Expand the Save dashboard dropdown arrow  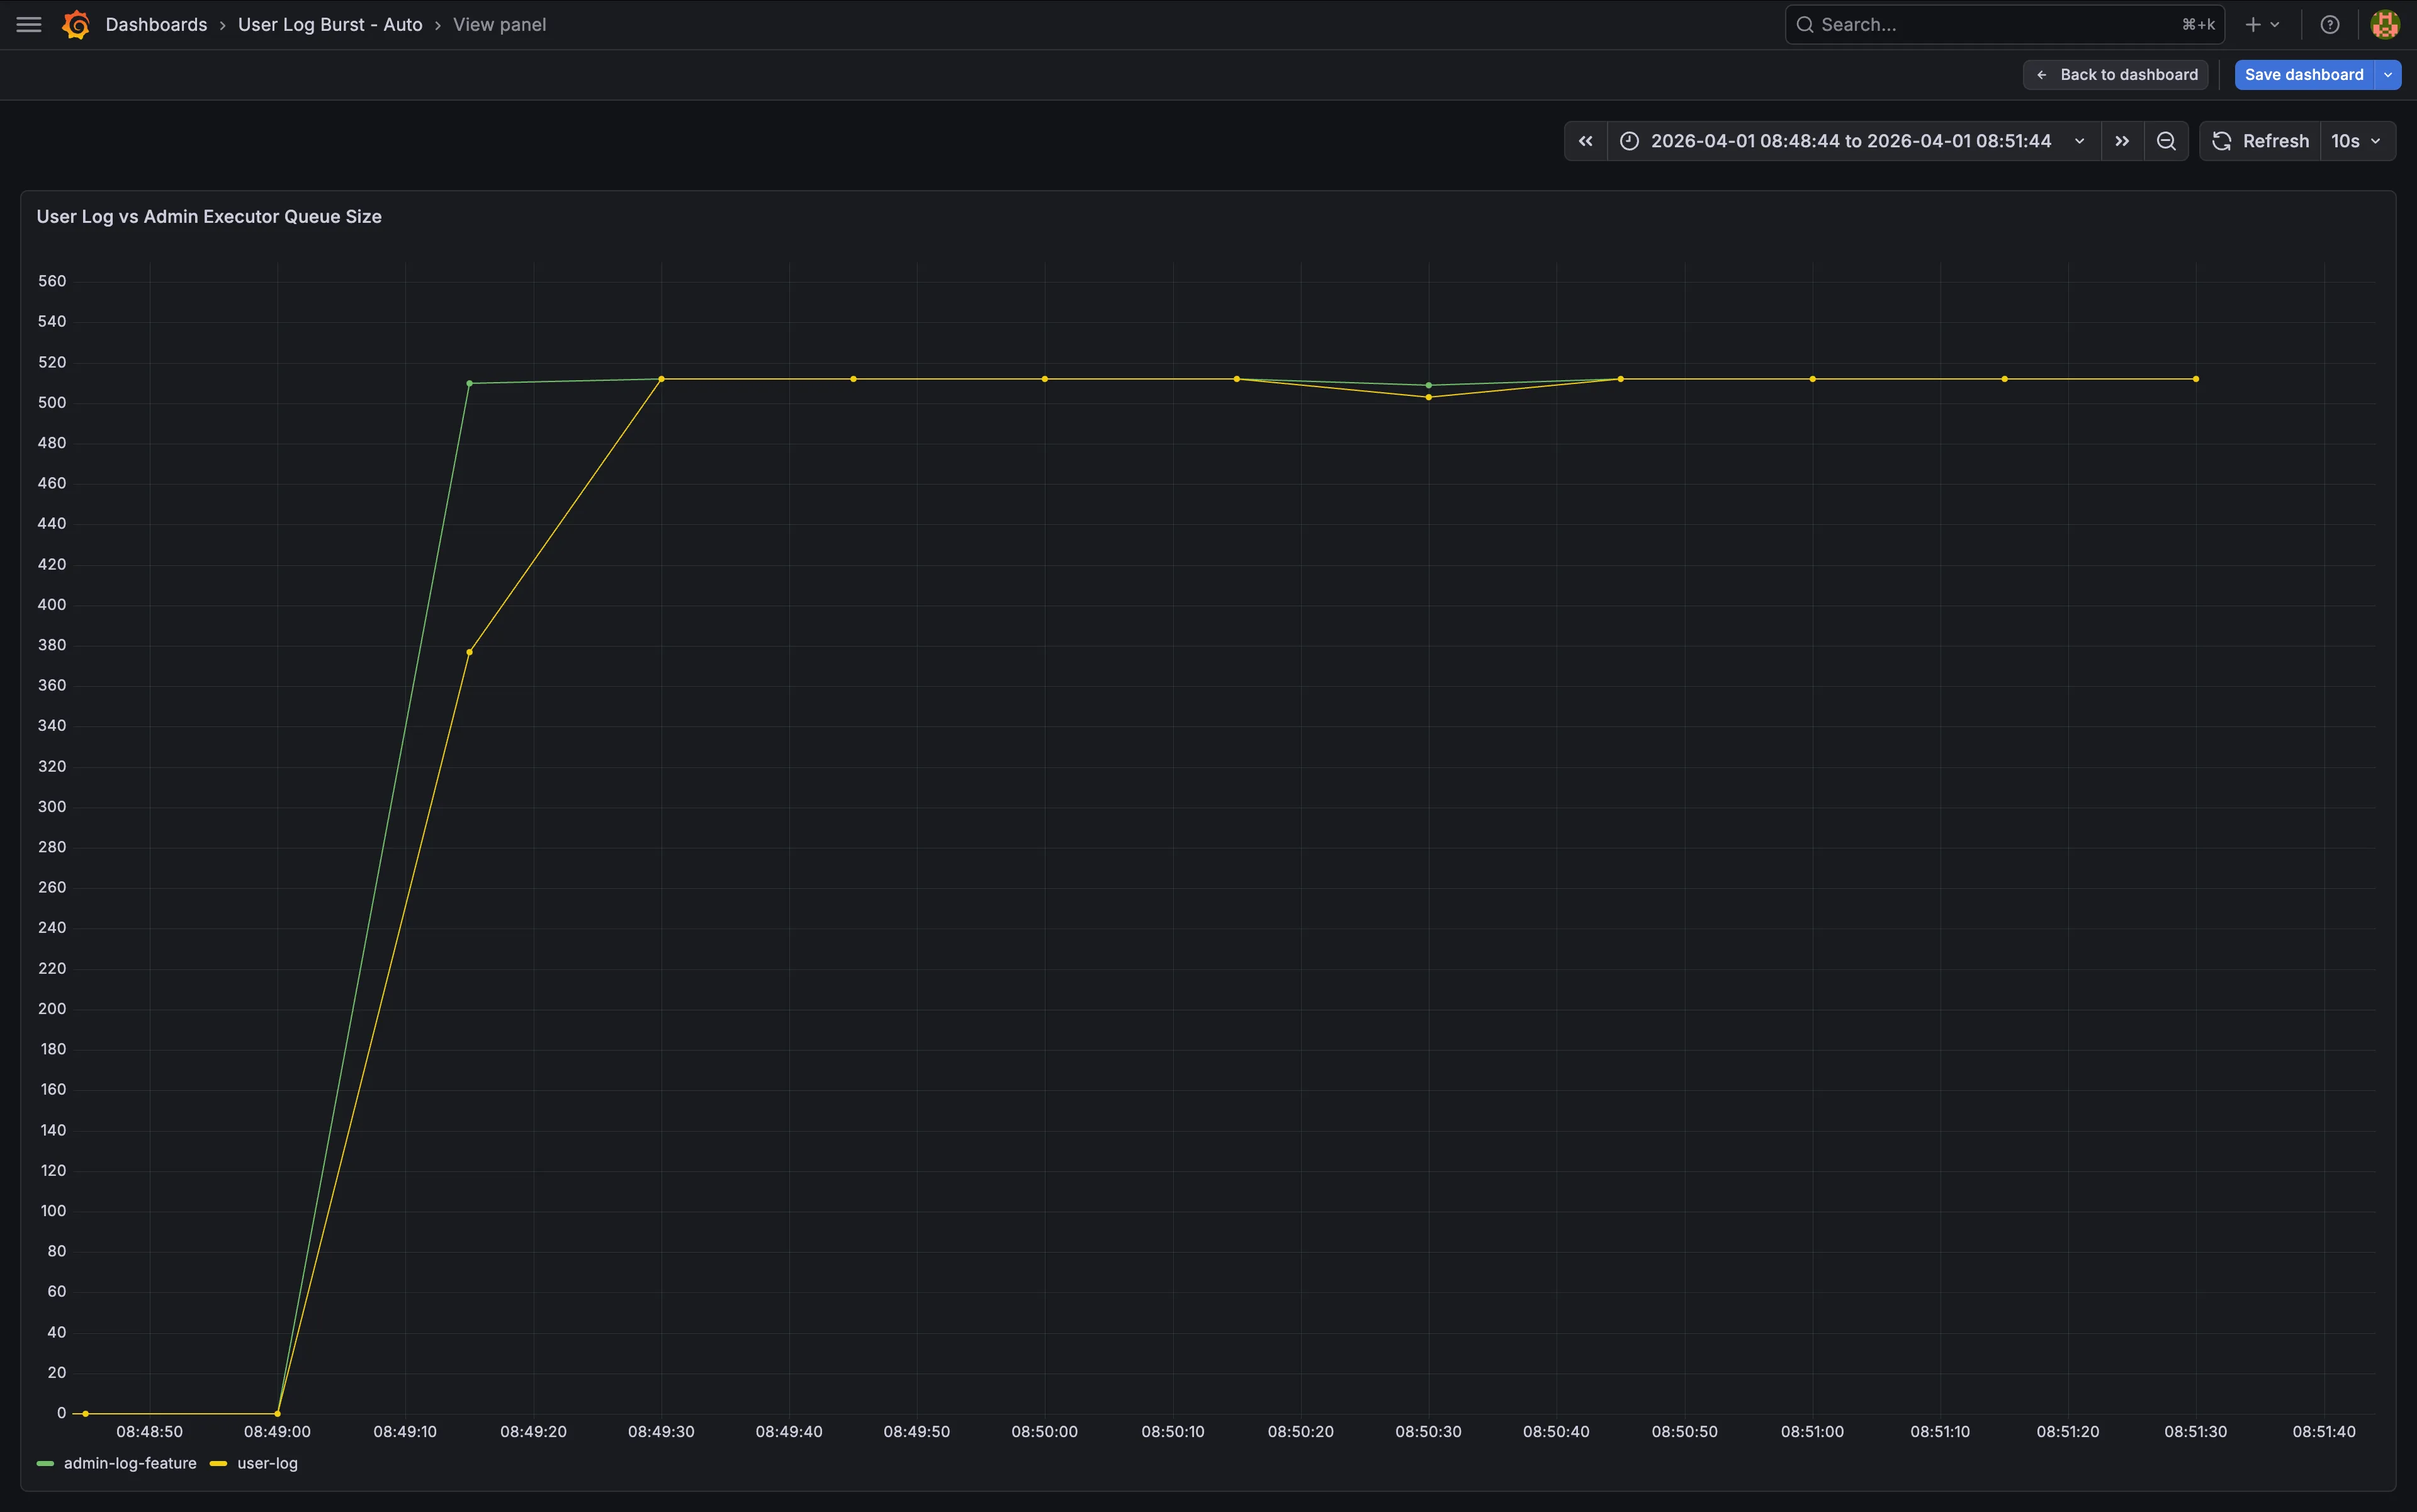click(2388, 75)
